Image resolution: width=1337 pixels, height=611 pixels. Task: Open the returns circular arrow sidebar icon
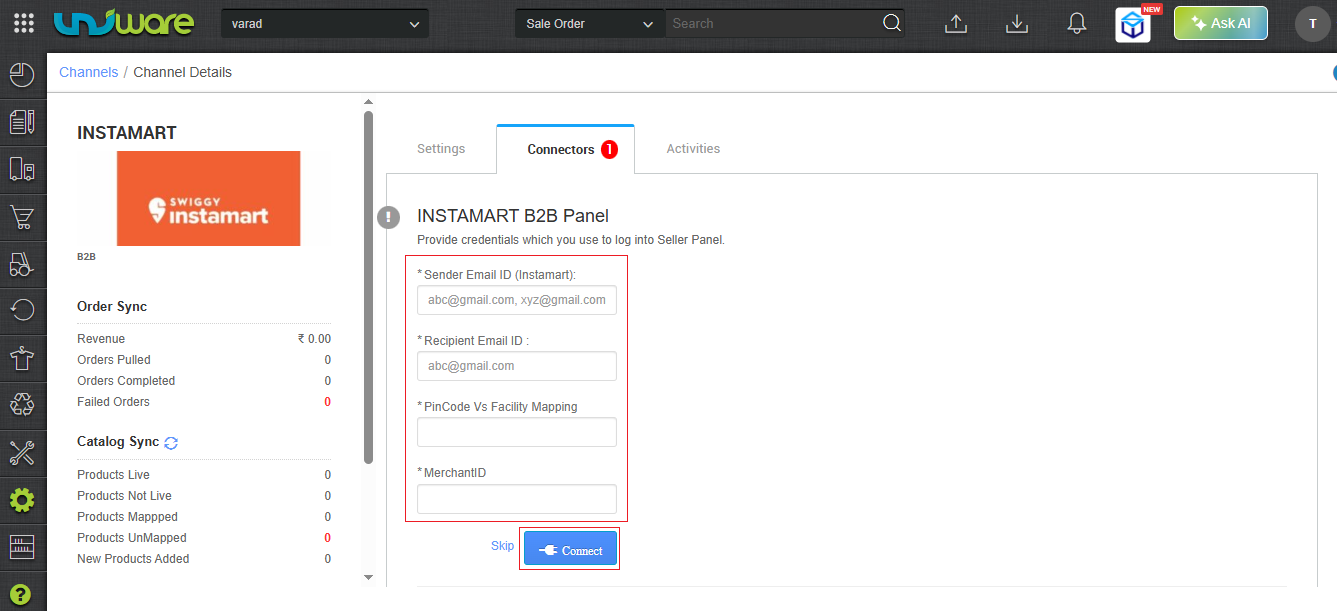point(22,310)
